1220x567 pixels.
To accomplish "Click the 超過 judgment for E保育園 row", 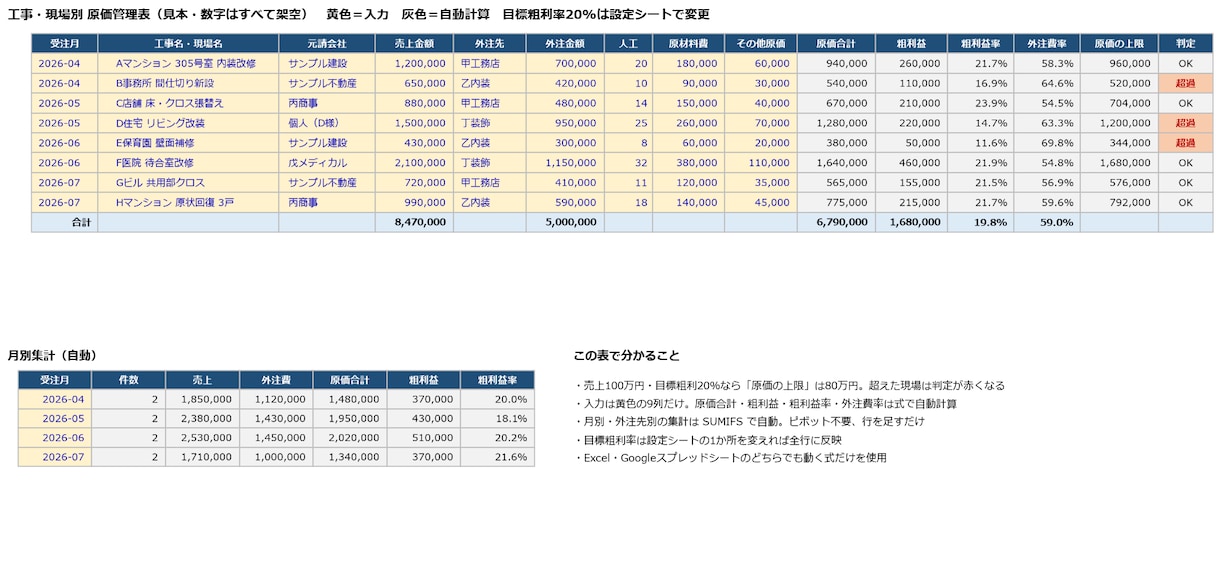I will pyautogui.click(x=1185, y=143).
